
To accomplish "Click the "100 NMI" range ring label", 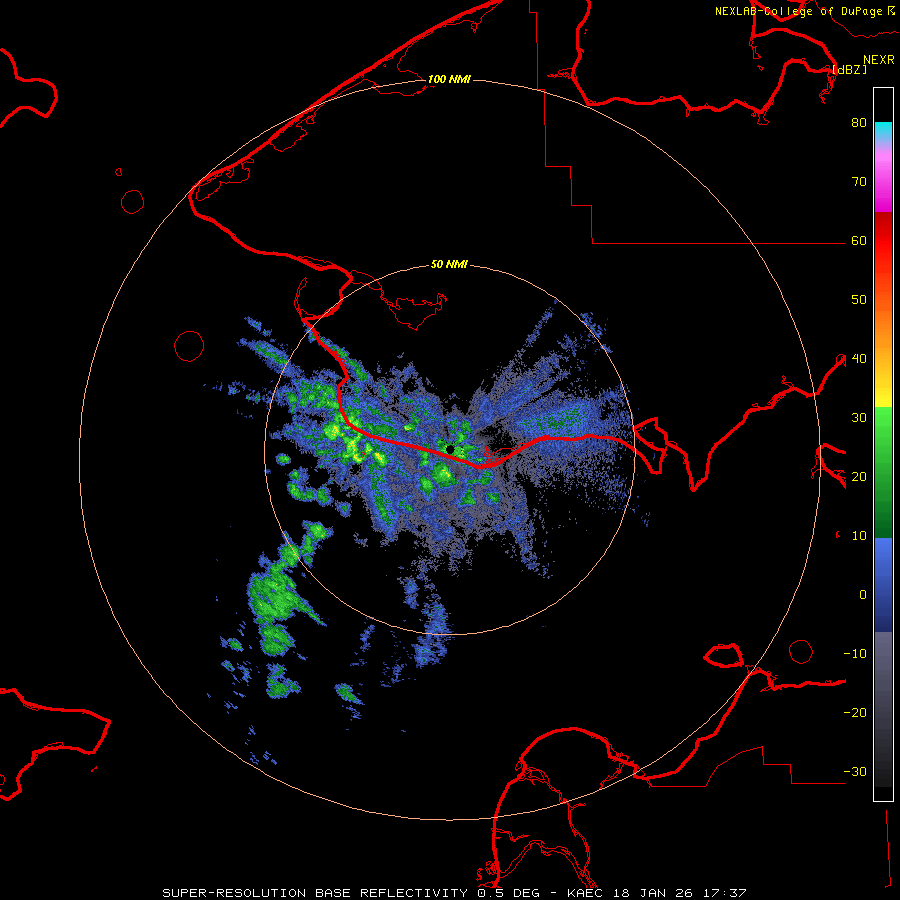I will click(x=449, y=79).
